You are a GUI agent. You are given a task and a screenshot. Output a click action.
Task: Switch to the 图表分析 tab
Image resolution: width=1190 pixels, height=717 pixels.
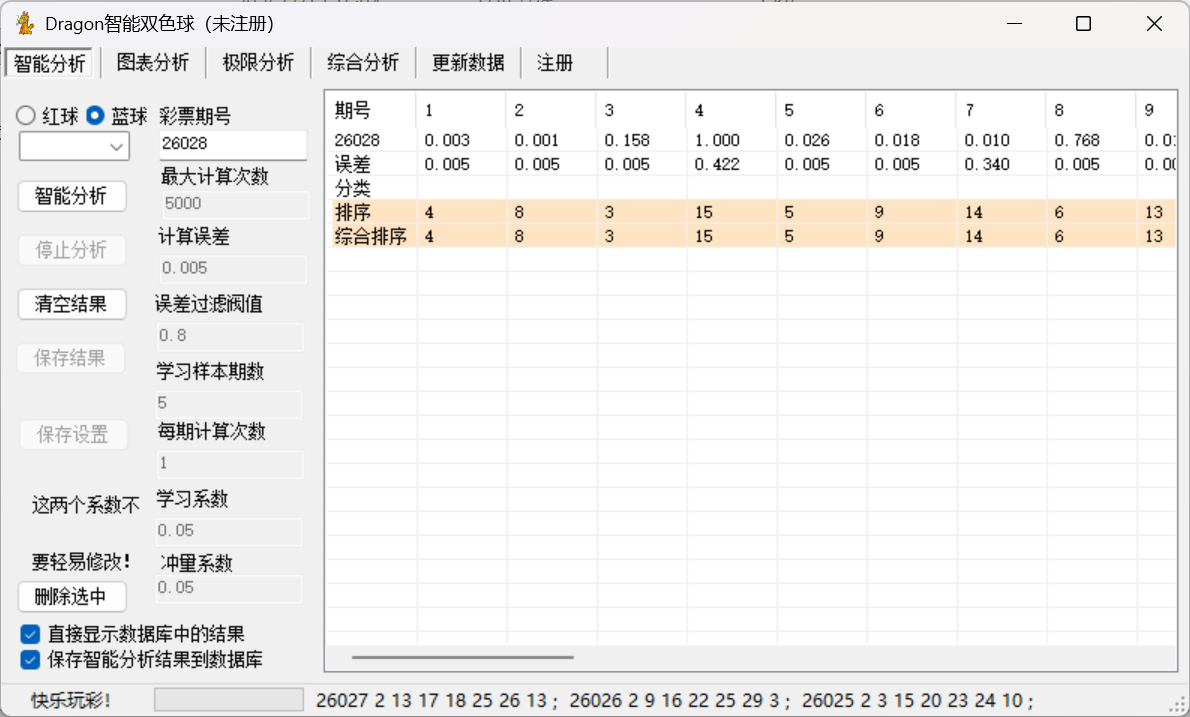[153, 63]
